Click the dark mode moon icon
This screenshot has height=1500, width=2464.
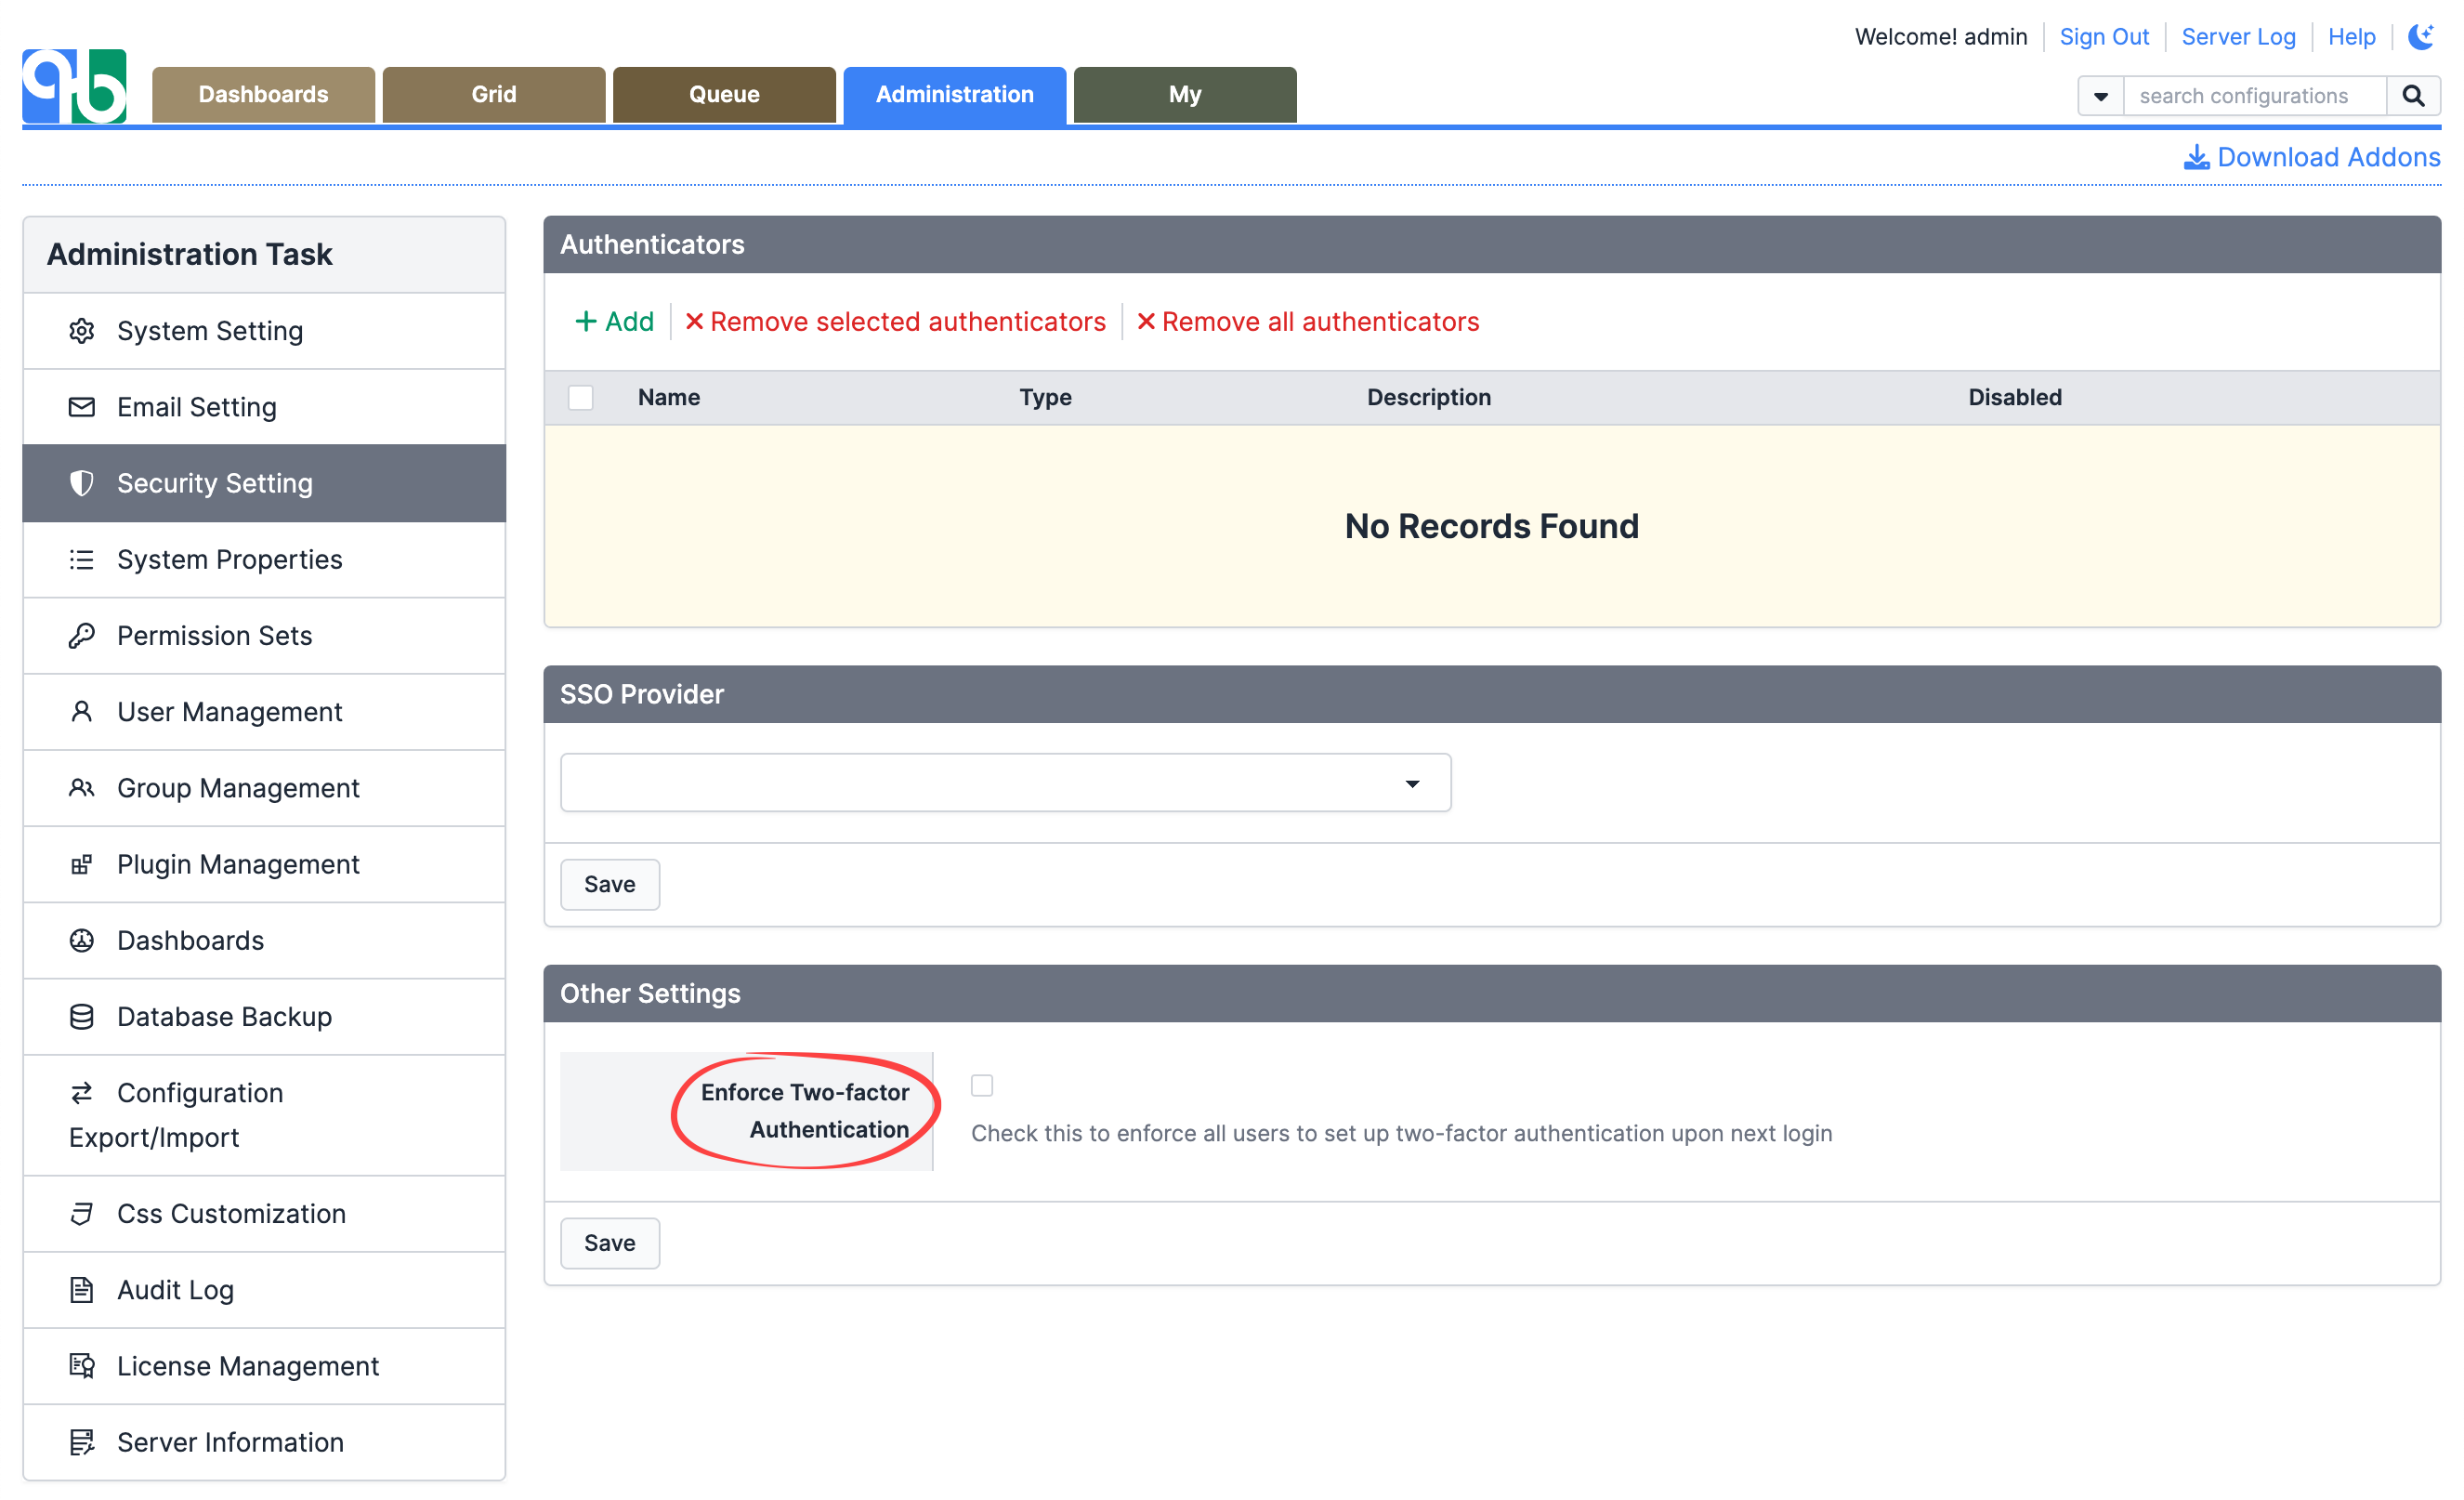point(2420,37)
